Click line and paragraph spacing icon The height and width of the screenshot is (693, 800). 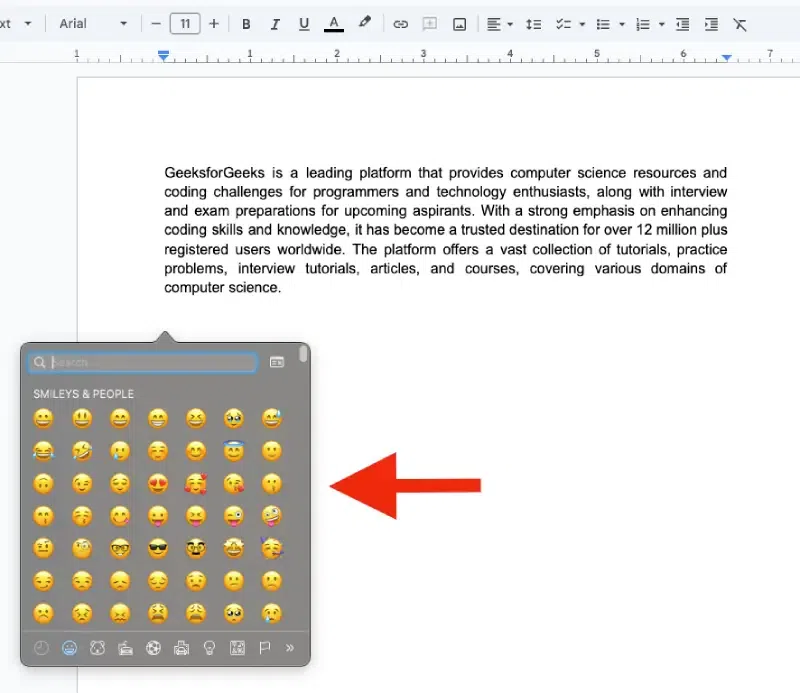click(534, 24)
